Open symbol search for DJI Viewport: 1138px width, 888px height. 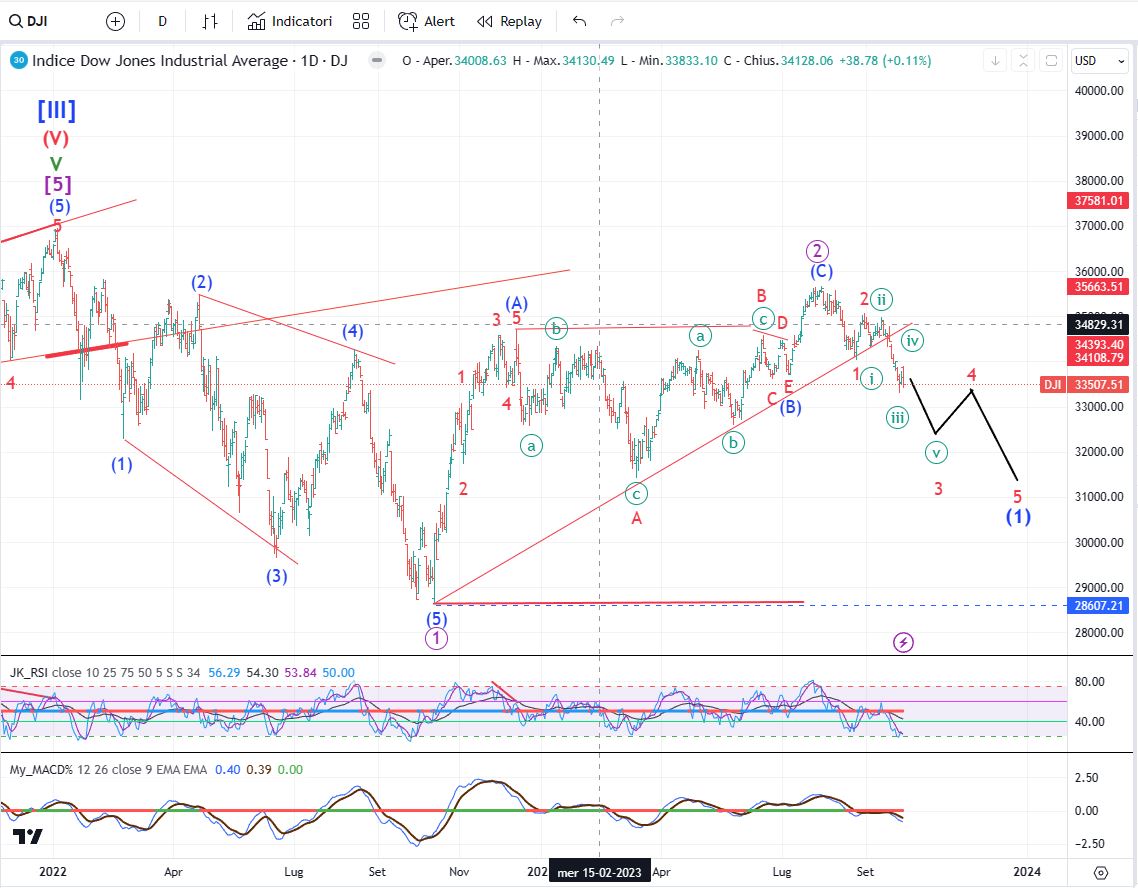click(x=29, y=21)
